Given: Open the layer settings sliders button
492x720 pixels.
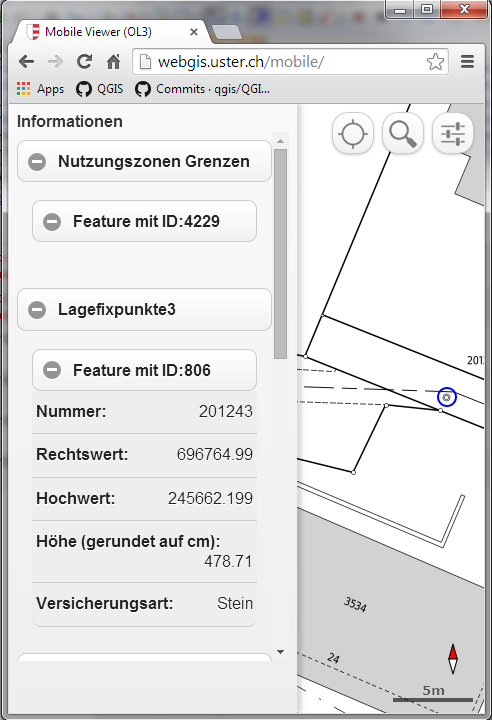Looking at the screenshot, I should coord(452,134).
